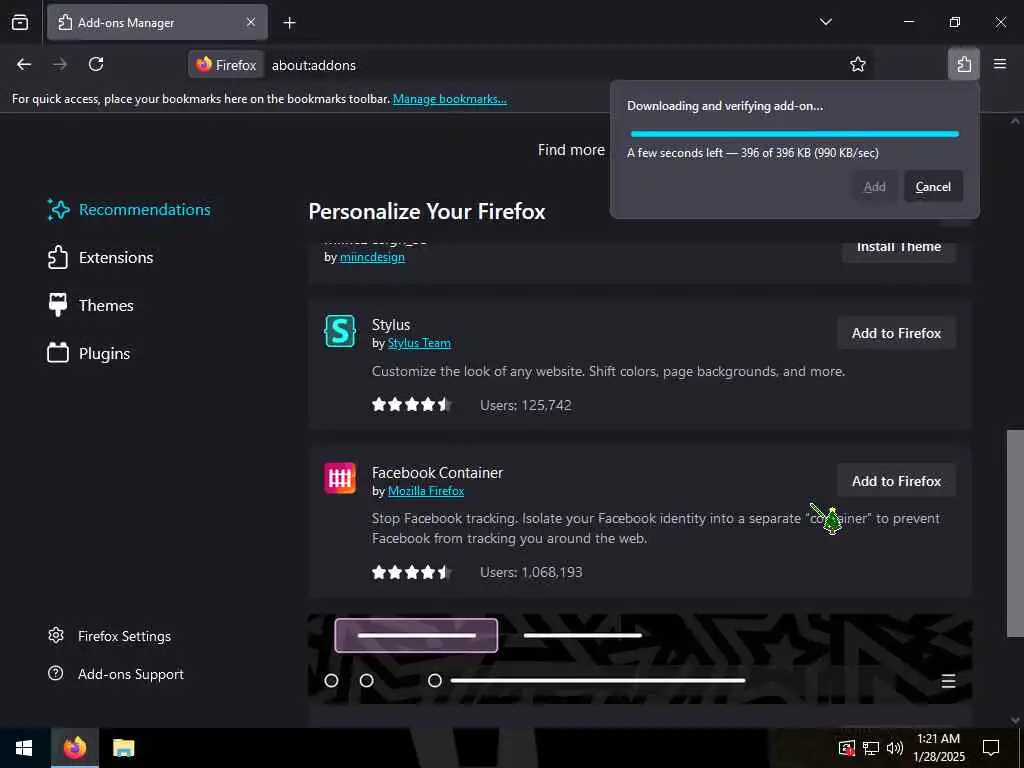
Task: Open a new tab with plus button
Action: pos(289,23)
